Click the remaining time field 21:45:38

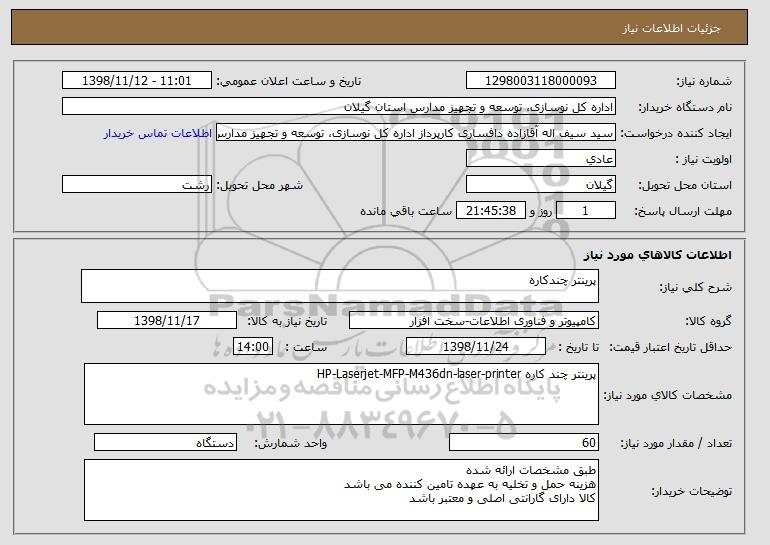pyautogui.click(x=491, y=211)
